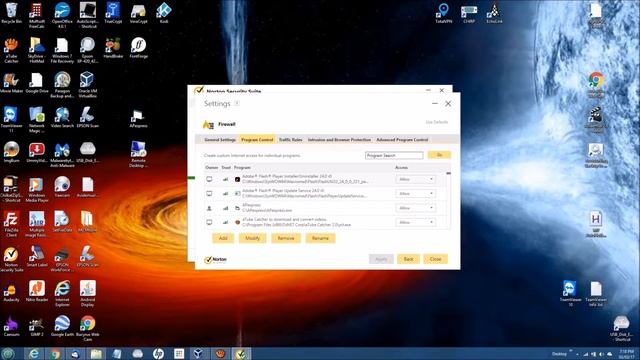
Task: Open Malwarebytes Anti-Malware desktop icon
Action: tap(62, 154)
